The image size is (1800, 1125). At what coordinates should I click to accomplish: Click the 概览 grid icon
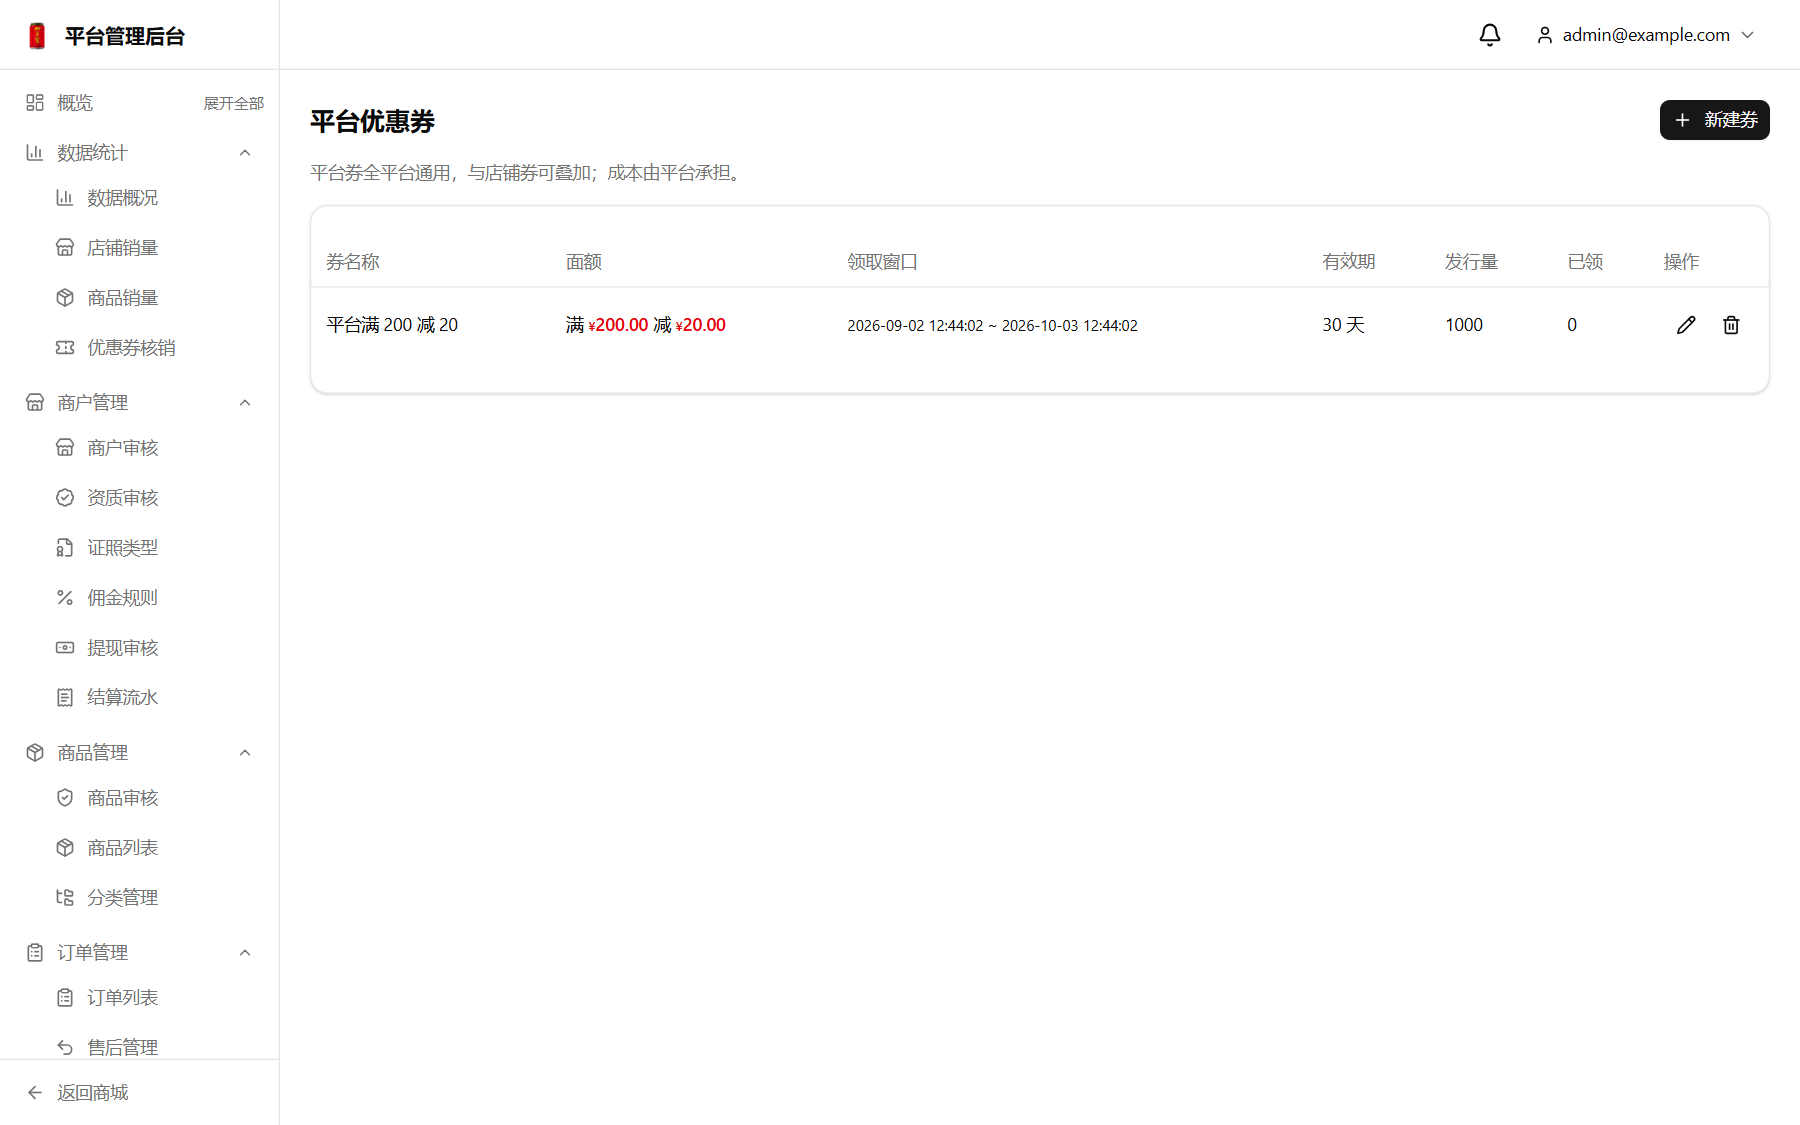[35, 102]
